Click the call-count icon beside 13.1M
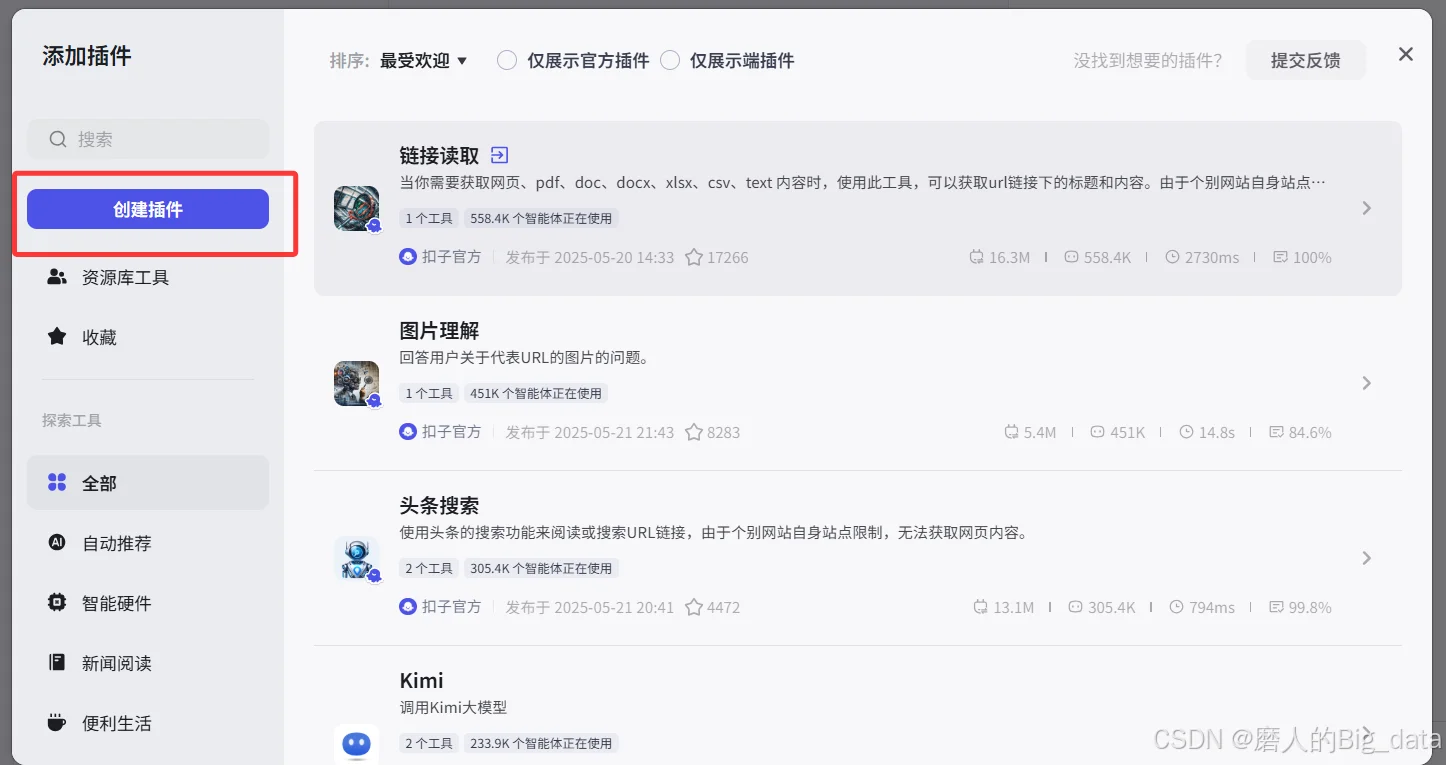The width and height of the screenshot is (1446, 765). 980,607
